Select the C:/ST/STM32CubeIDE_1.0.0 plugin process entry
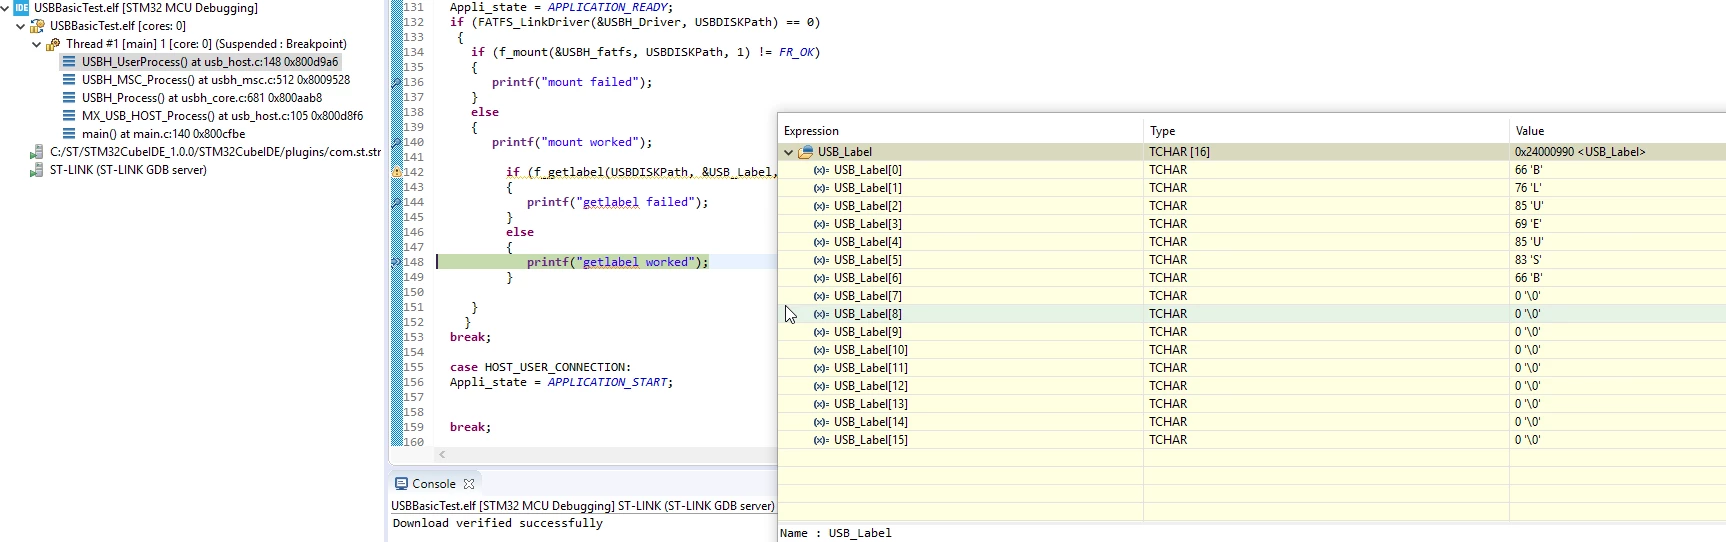This screenshot has width=1726, height=542. pyautogui.click(x=215, y=152)
